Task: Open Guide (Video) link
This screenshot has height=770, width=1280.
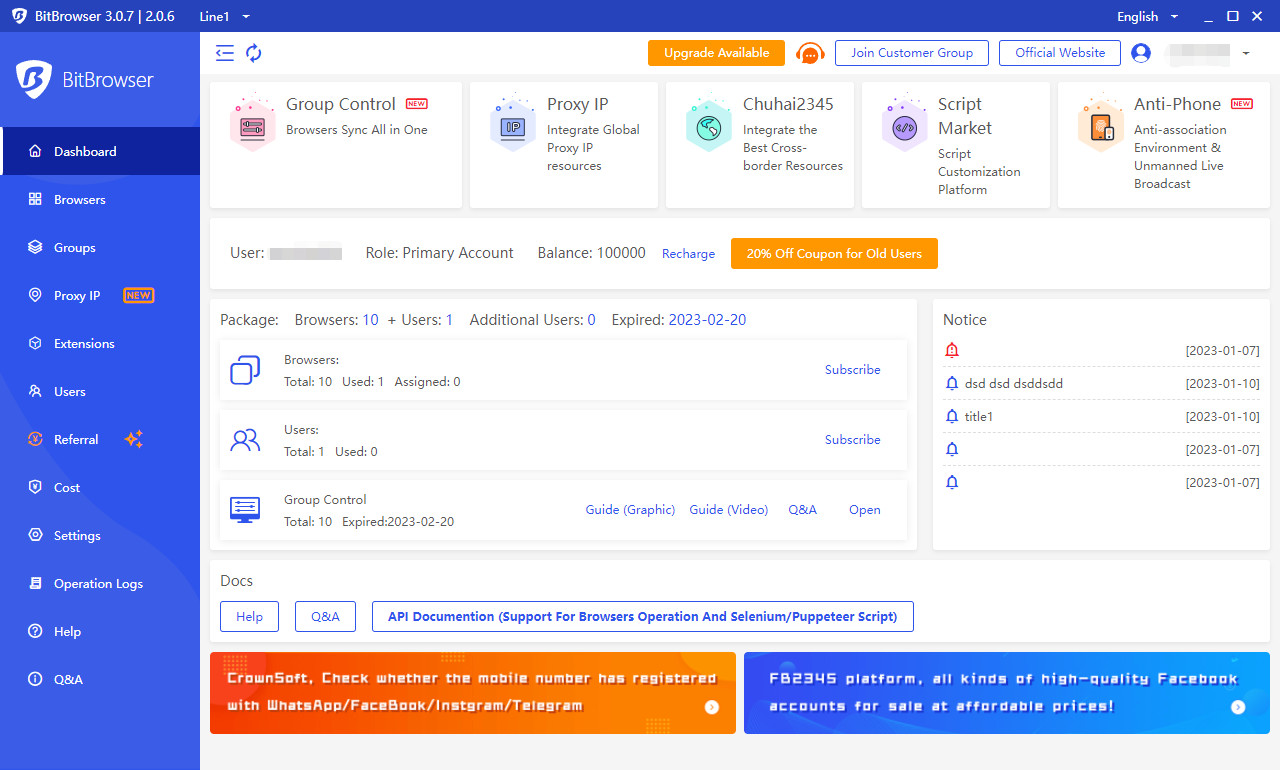Action: [729, 510]
